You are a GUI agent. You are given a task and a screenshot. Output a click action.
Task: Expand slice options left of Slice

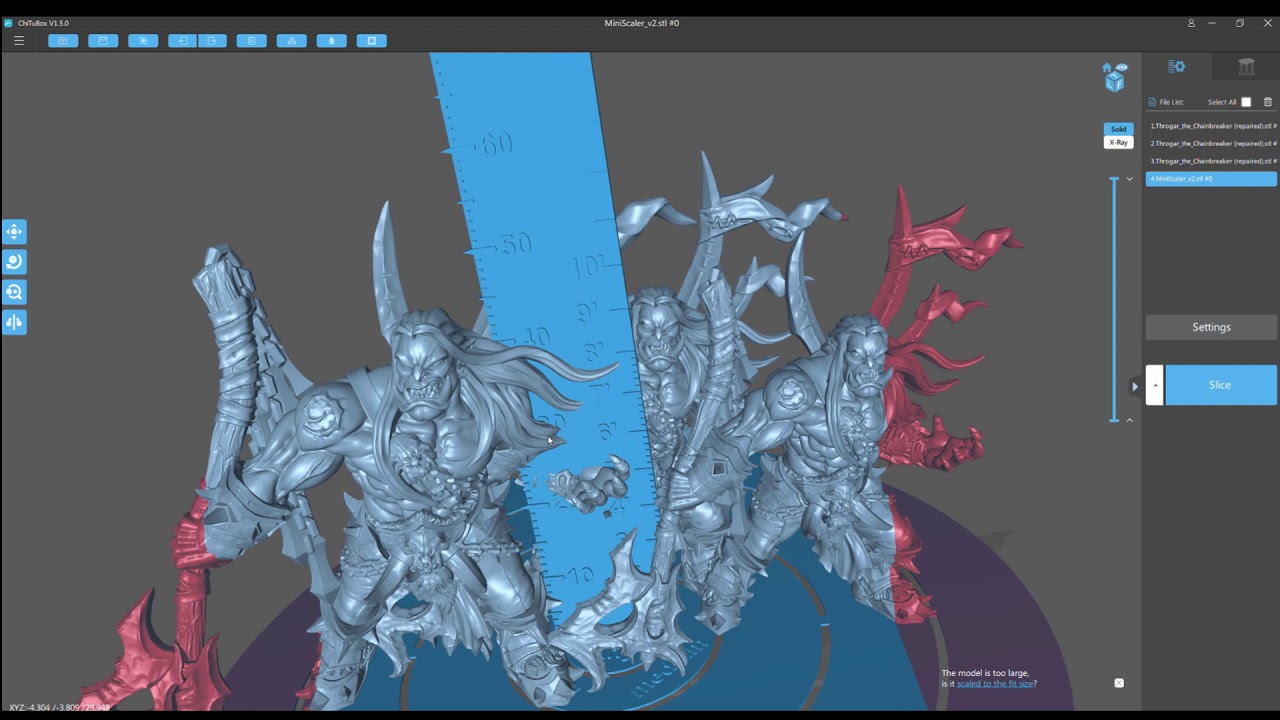pyautogui.click(x=1155, y=385)
